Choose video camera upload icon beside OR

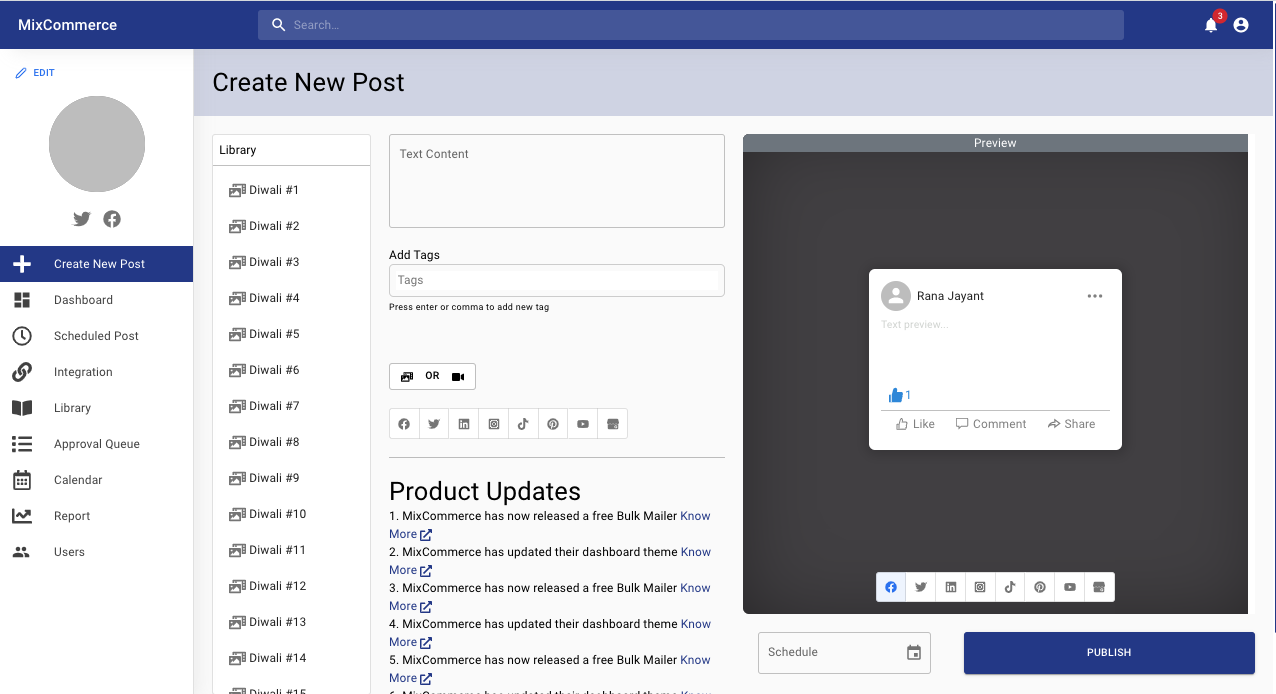(x=458, y=376)
